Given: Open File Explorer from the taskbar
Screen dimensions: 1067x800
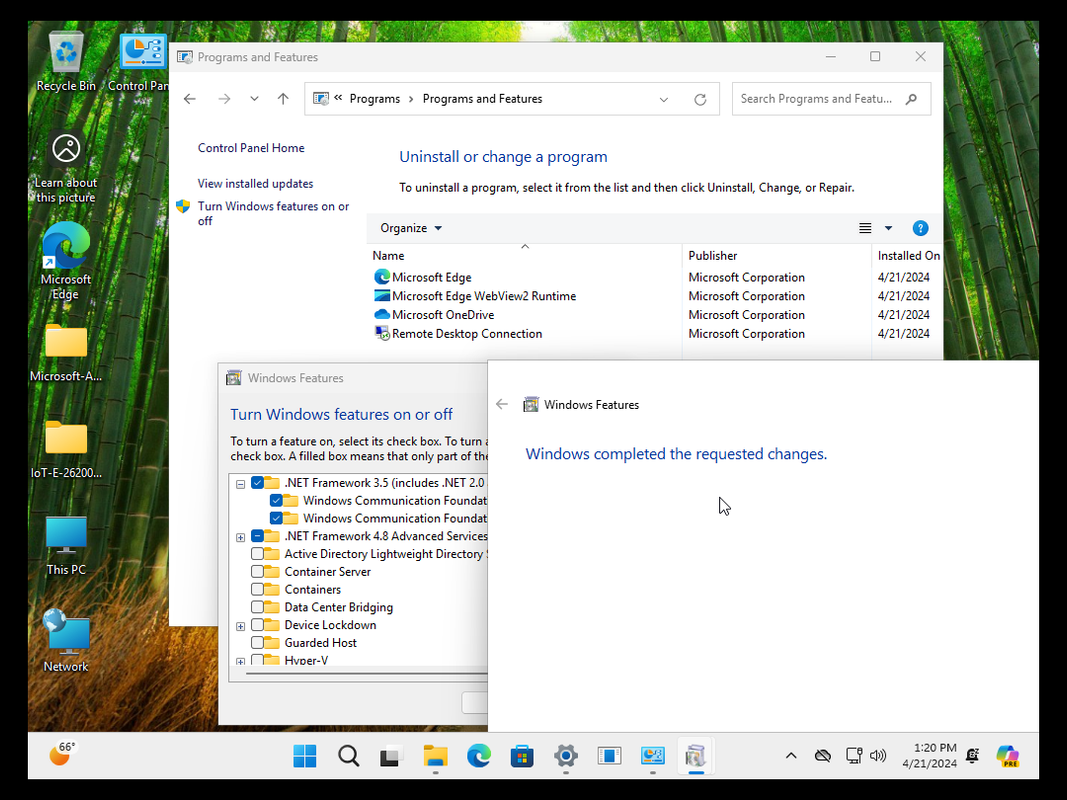Looking at the screenshot, I should pyautogui.click(x=436, y=756).
